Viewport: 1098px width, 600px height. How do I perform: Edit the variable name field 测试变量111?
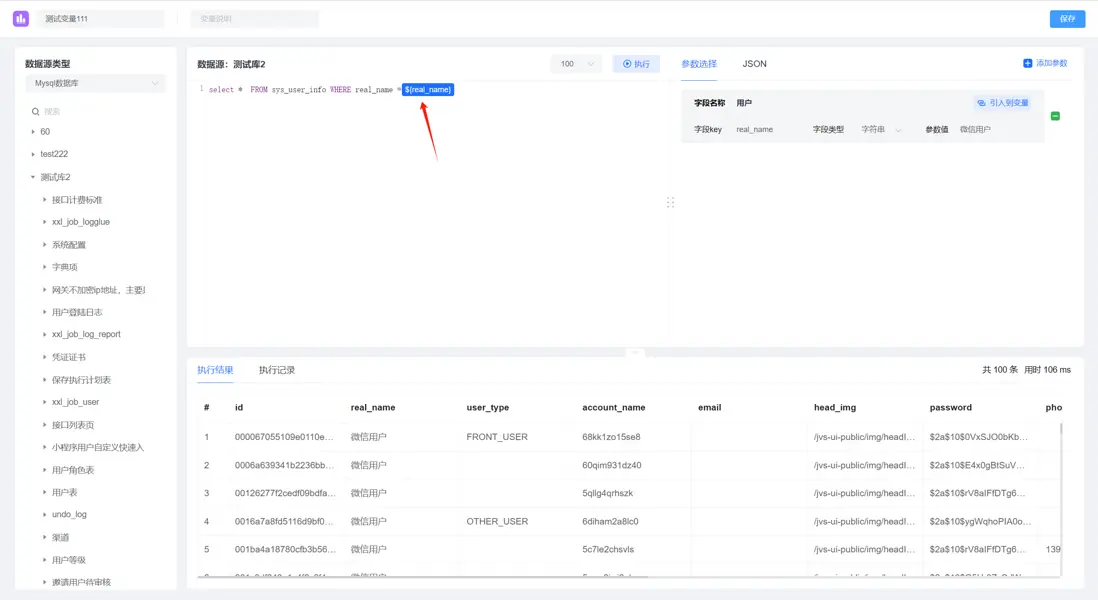[100, 19]
